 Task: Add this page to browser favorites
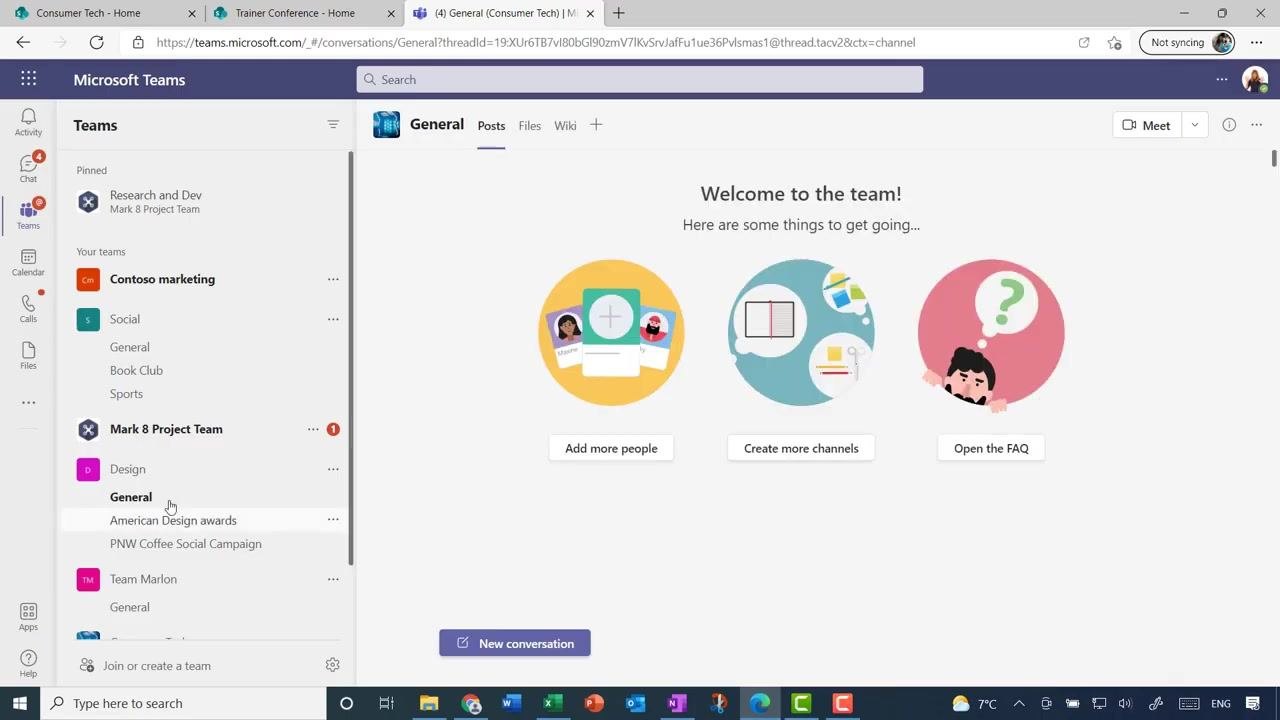point(1114,42)
